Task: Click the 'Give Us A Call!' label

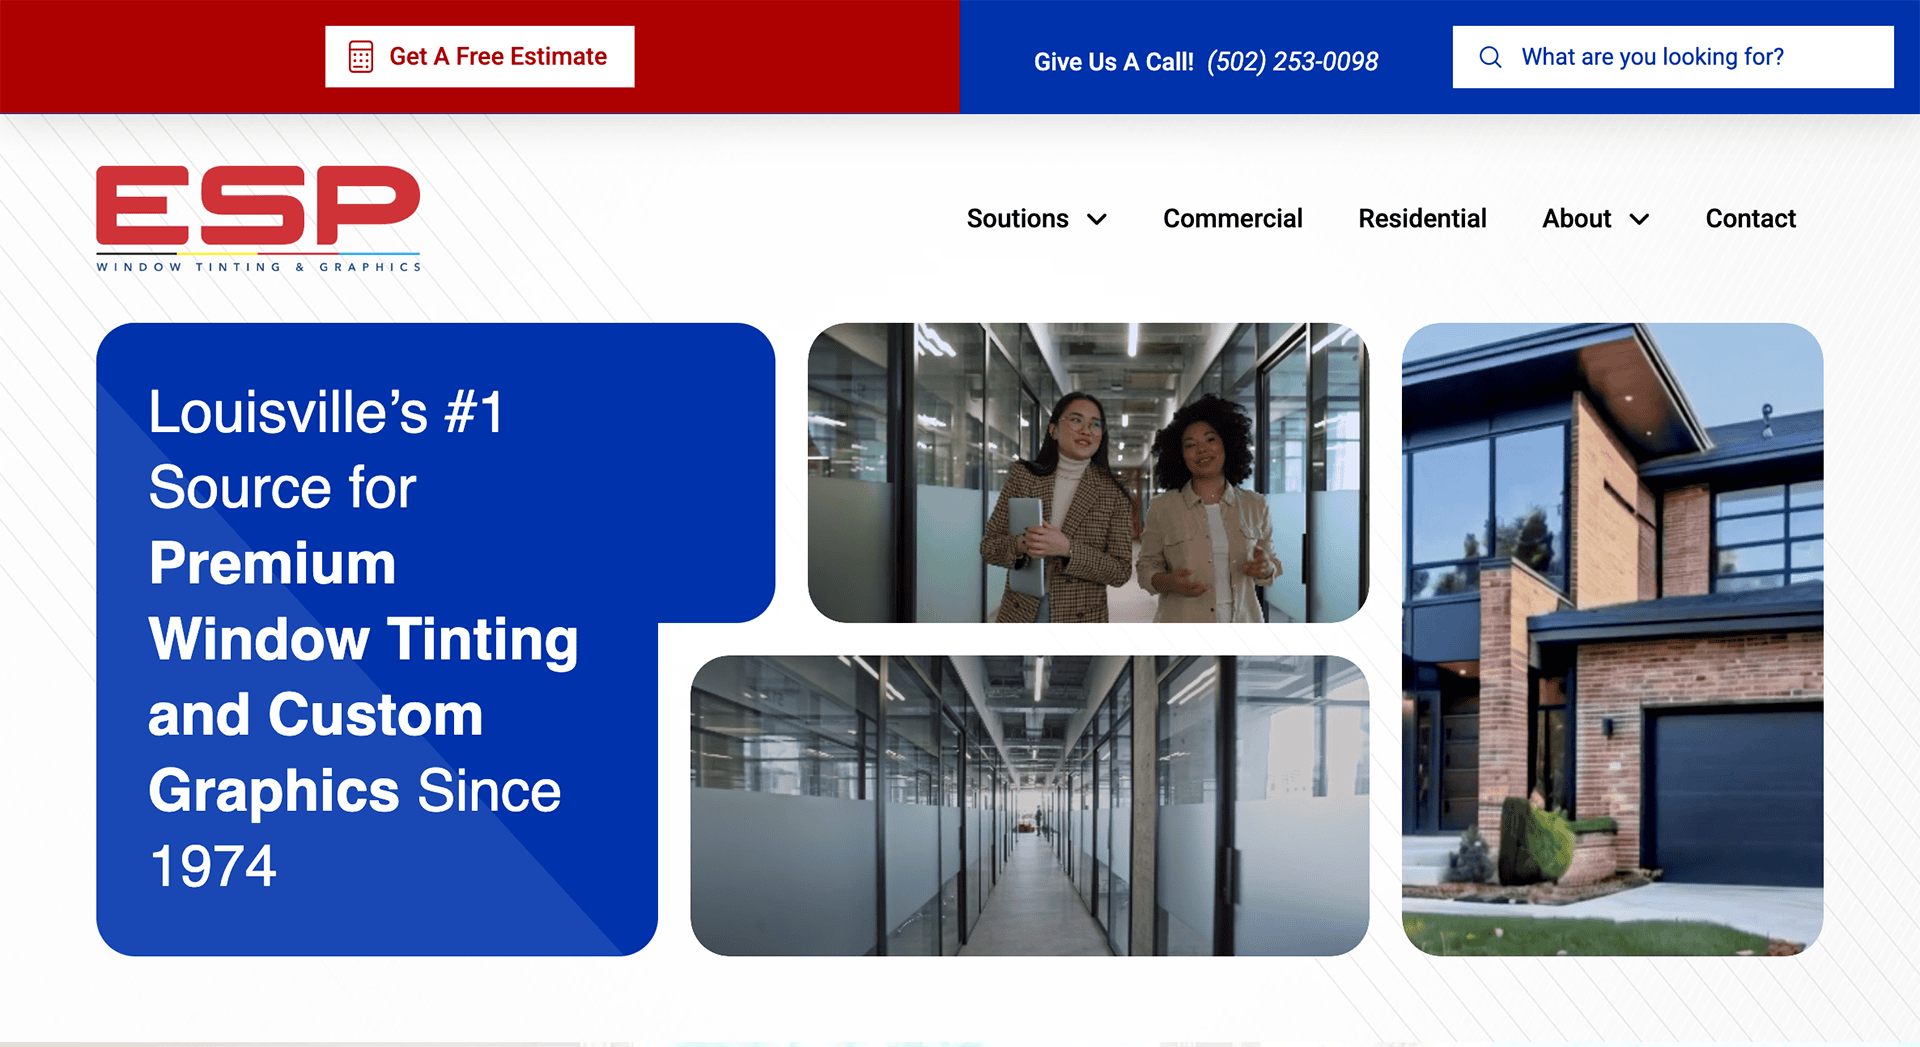Action: (1113, 62)
